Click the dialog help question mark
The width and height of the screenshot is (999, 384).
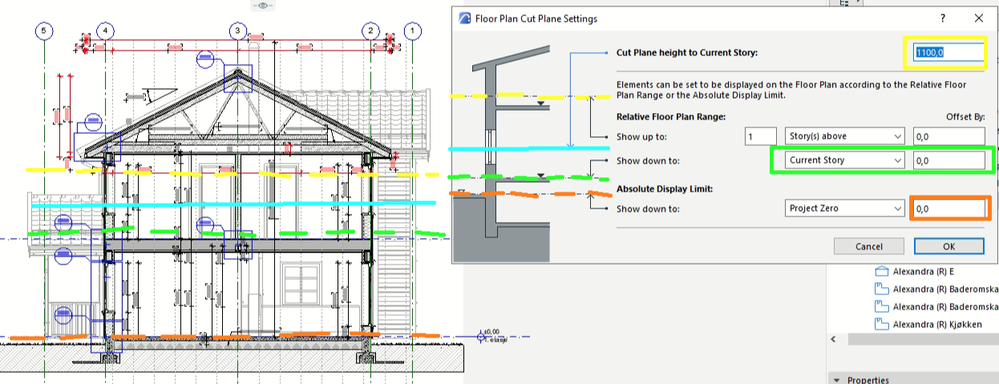point(943,18)
